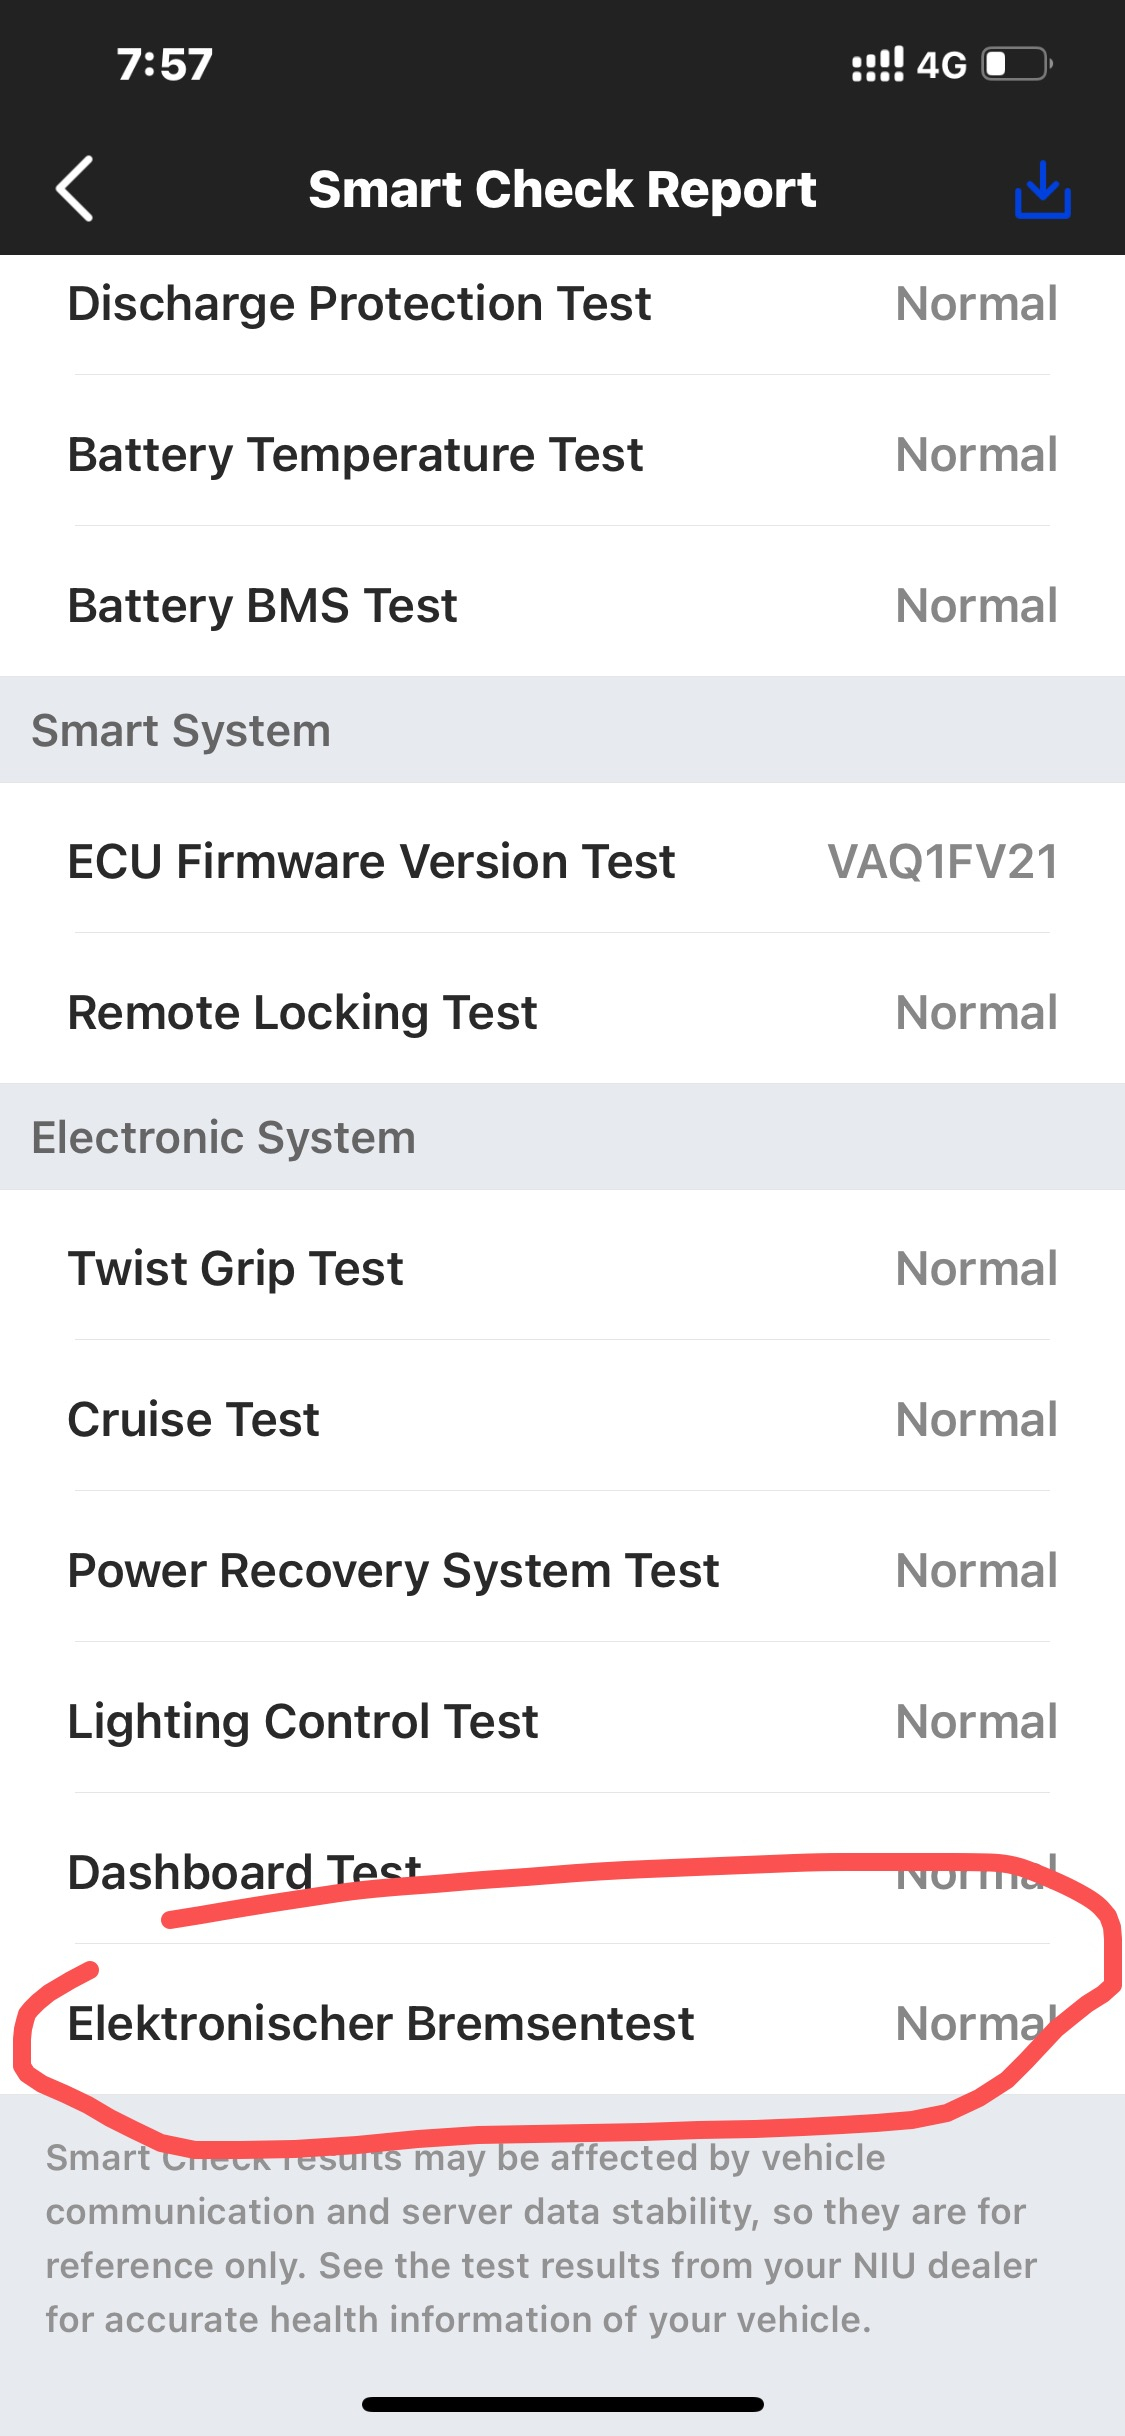
Task: Tap the 7:57 clock in status bar
Action: (x=164, y=65)
